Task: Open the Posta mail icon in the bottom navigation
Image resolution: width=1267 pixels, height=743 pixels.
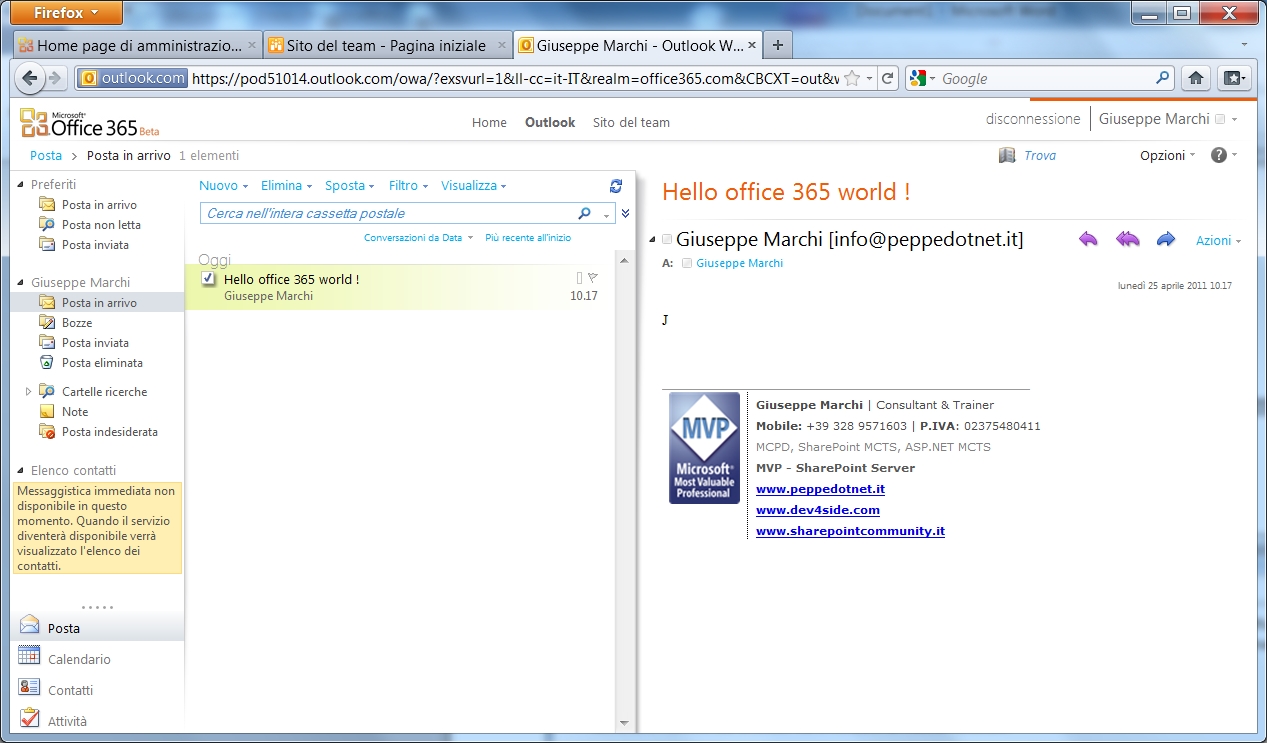Action: pos(30,625)
